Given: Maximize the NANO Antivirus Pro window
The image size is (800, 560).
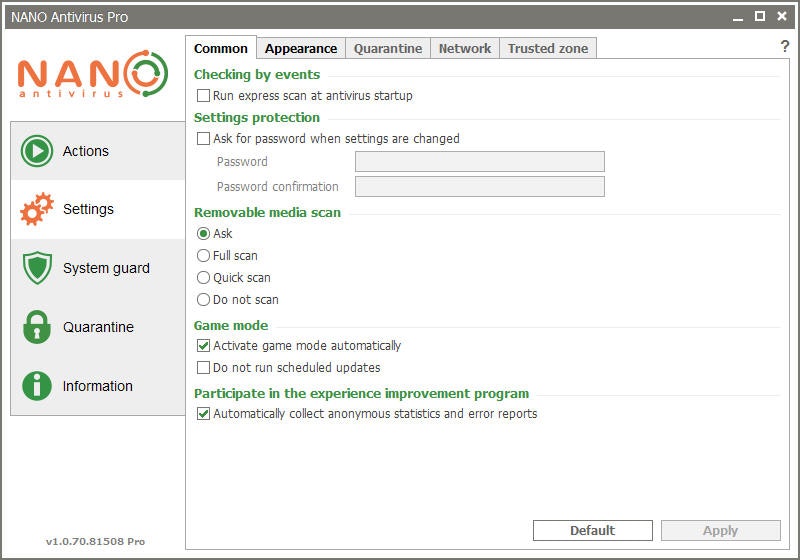Looking at the screenshot, I should pyautogui.click(x=760, y=16).
